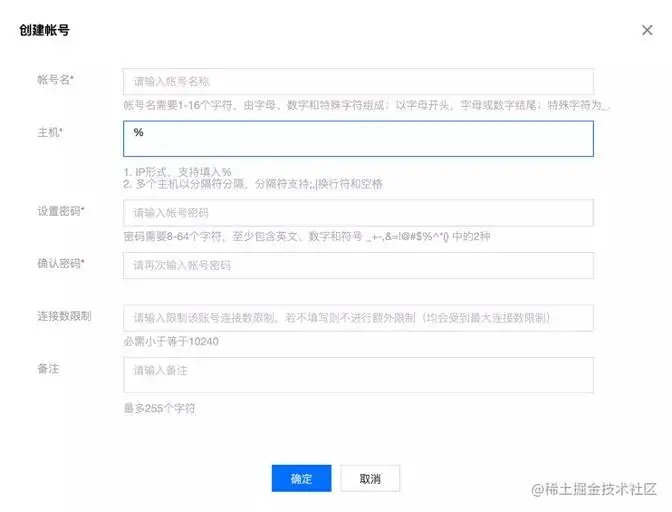This screenshot has height=512, width=672.
Task: Click the 确认密码 field label
Action: pos(61,263)
